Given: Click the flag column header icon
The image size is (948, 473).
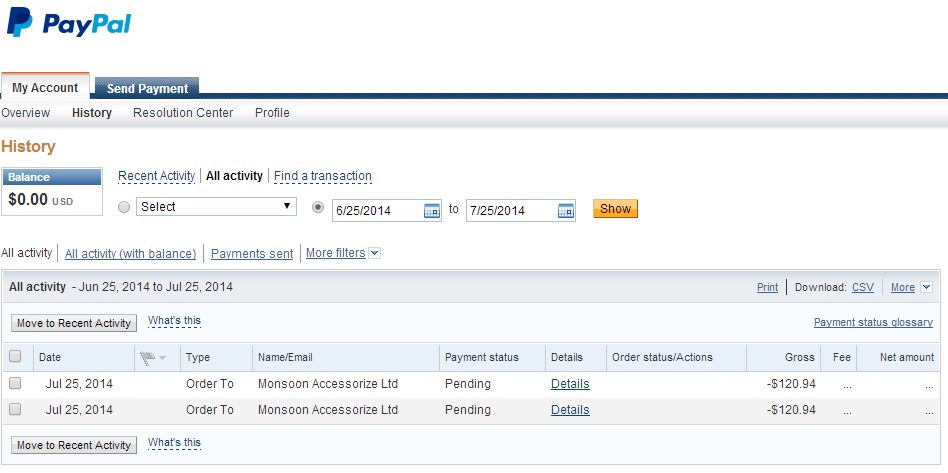Looking at the screenshot, I should tap(147, 358).
